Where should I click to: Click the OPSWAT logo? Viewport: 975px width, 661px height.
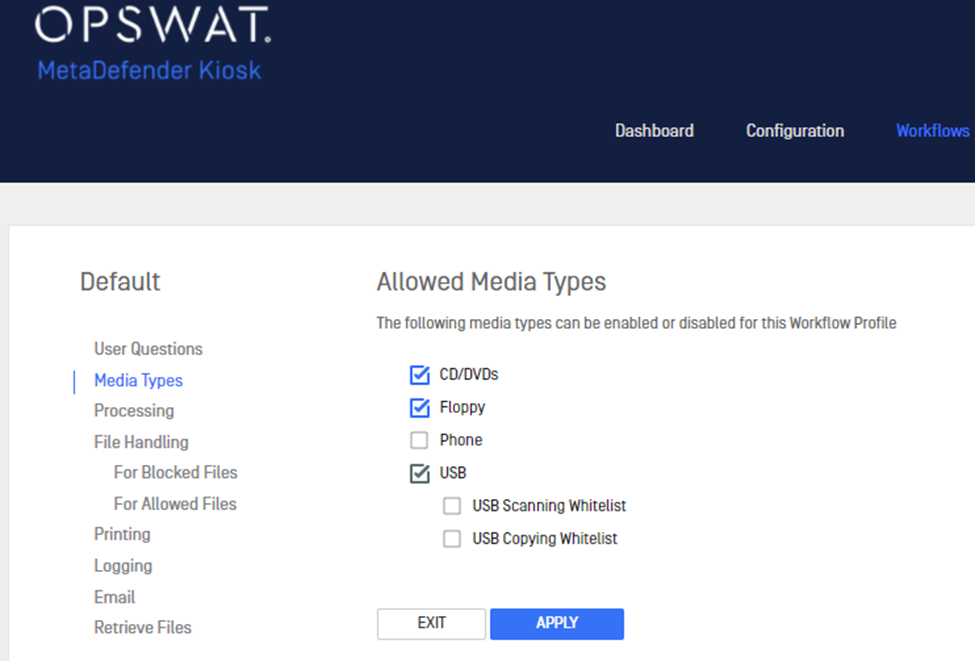click(x=152, y=25)
